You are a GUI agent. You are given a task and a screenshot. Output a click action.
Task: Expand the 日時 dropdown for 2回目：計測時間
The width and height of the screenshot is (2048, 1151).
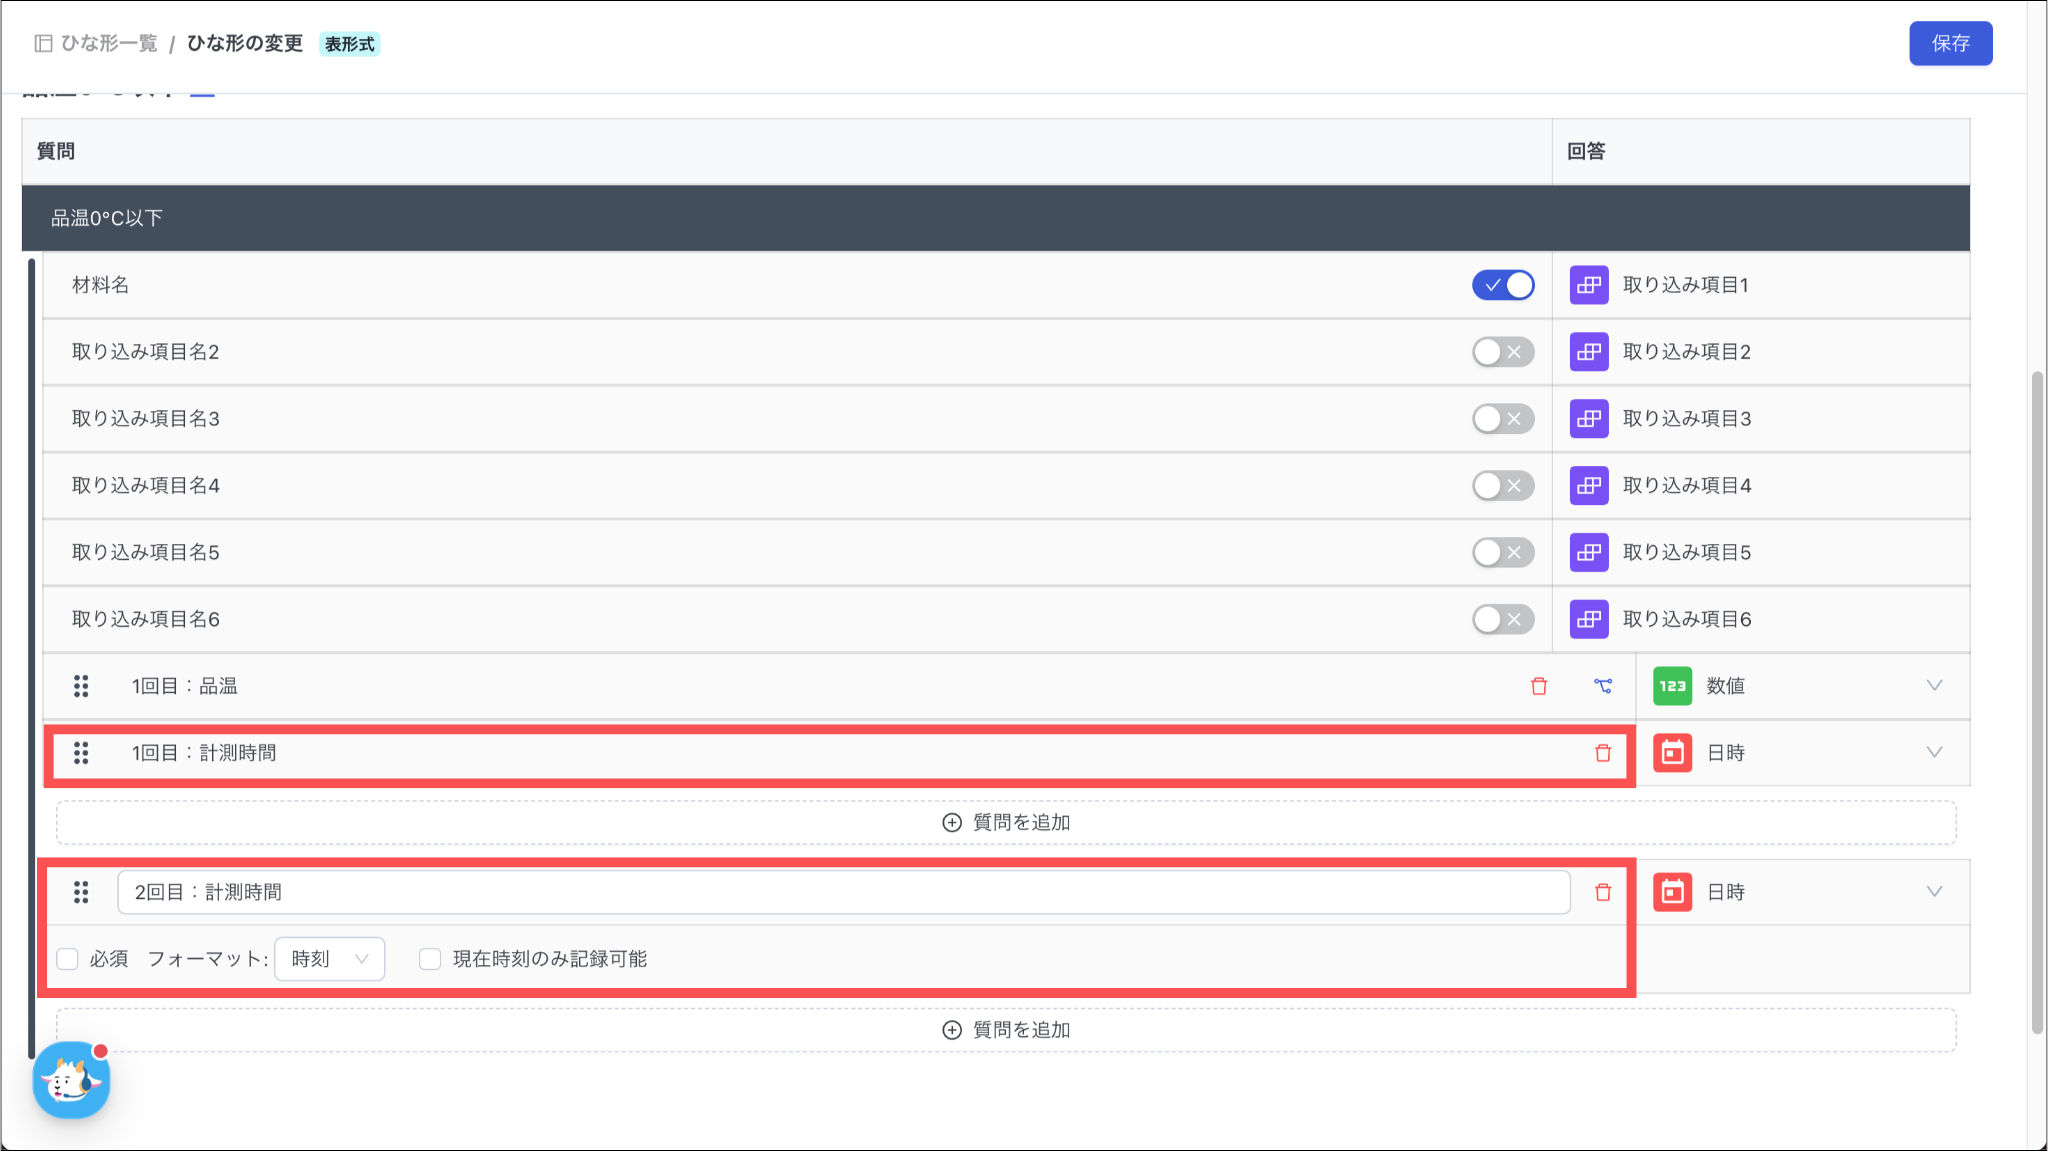point(1934,892)
